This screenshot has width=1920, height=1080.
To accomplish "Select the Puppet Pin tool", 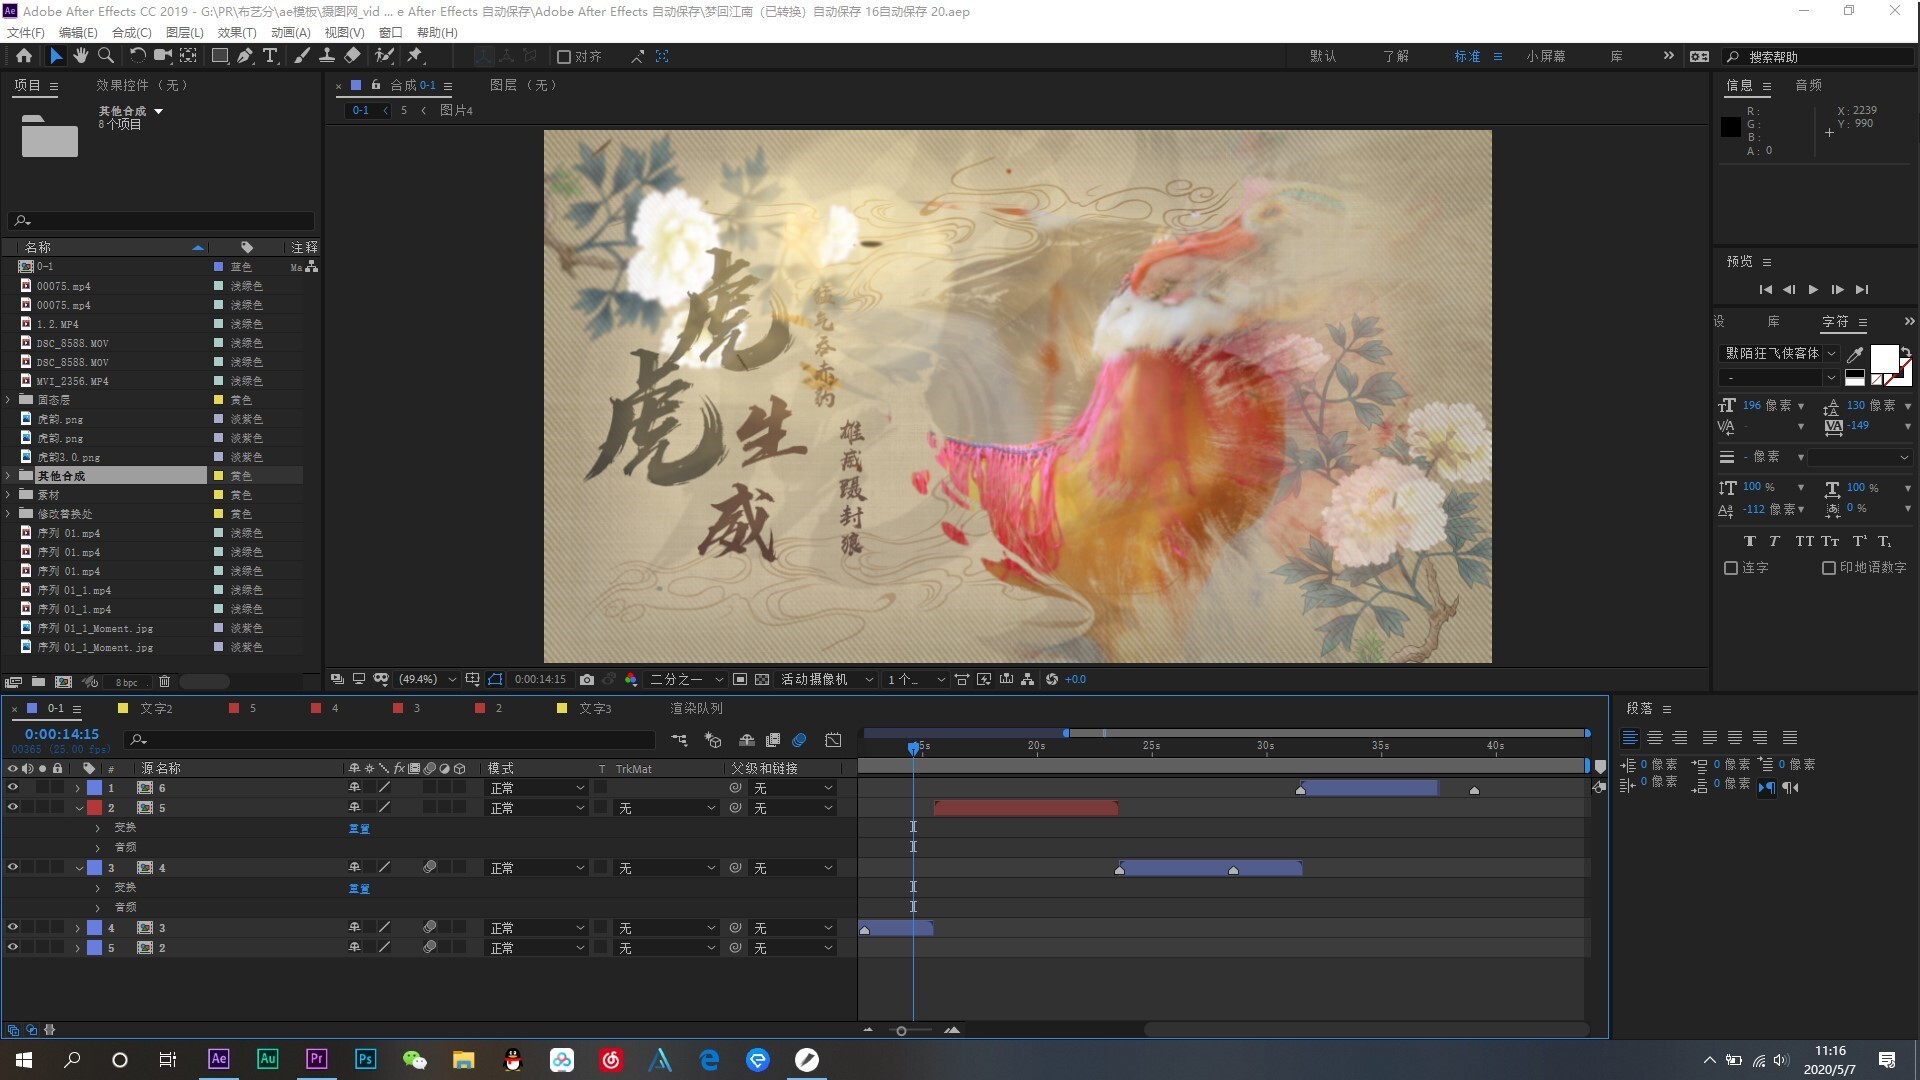I will point(415,56).
